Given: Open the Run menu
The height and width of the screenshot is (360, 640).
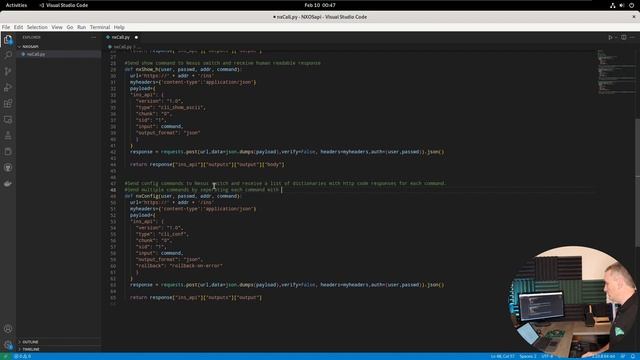Looking at the screenshot, I should click(82, 27).
